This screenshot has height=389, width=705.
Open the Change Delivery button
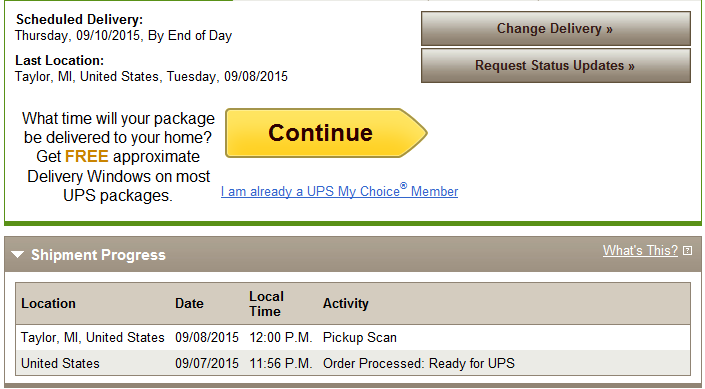pos(556,29)
